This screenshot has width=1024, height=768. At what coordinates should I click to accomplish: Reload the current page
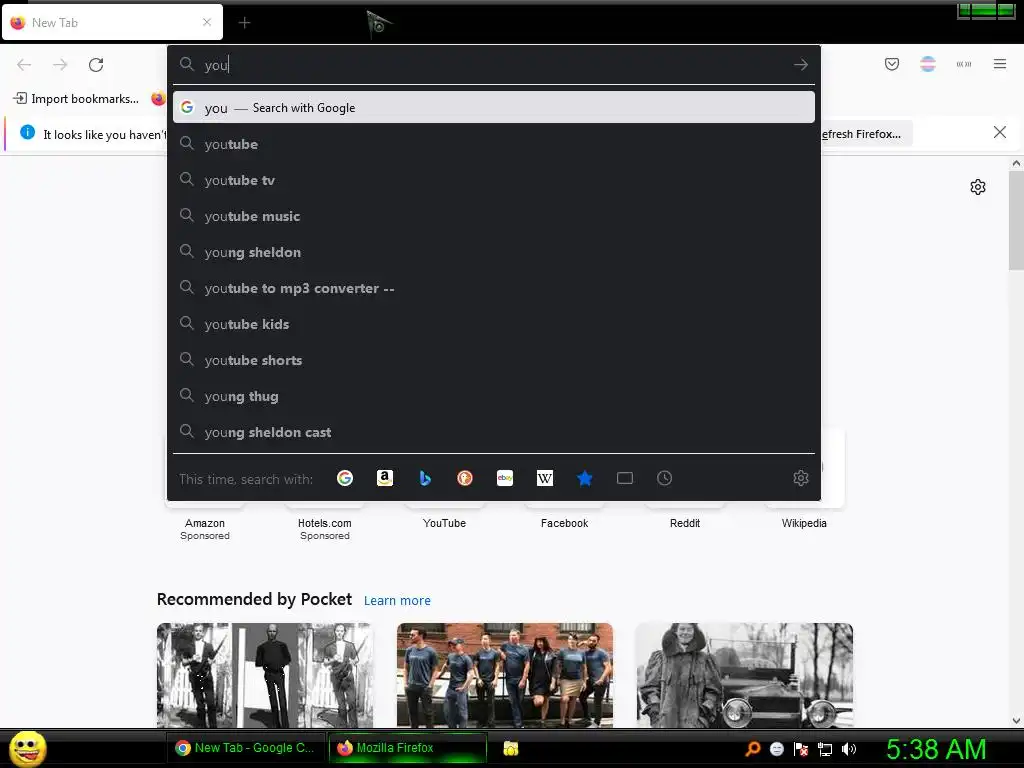coord(96,65)
